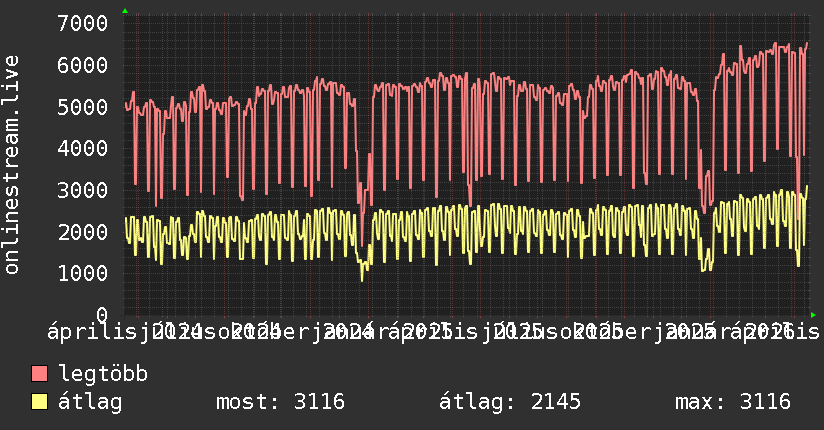Viewport: 824px width, 430px height.
Task: Click the 5000 y-axis label
Action: click(x=83, y=107)
